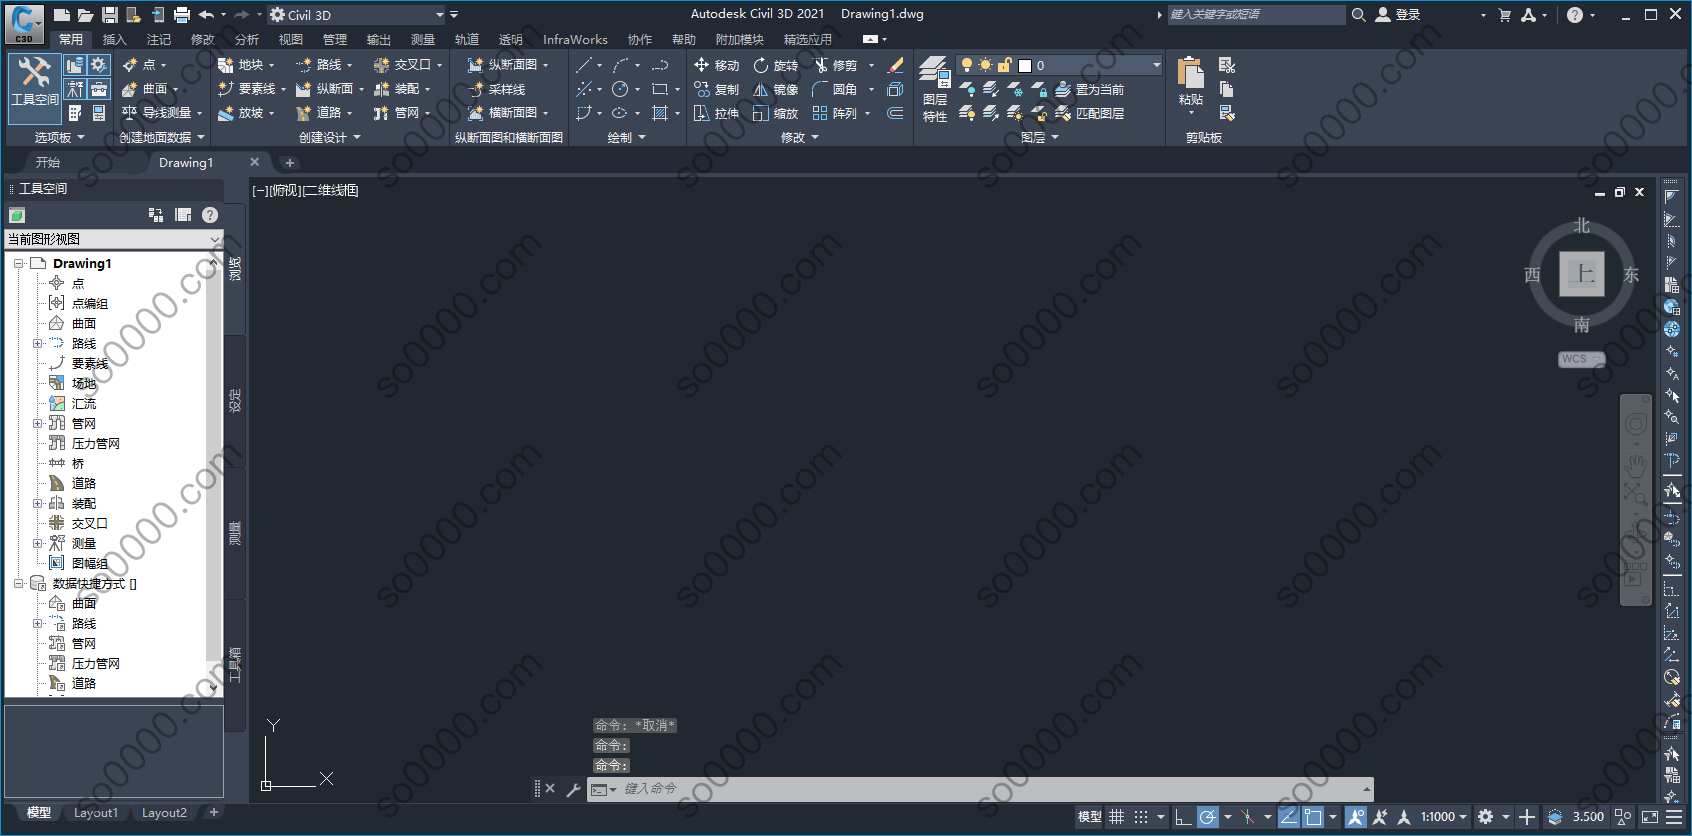
Task: Click the print icon in quick access toolbar
Action: click(x=181, y=15)
